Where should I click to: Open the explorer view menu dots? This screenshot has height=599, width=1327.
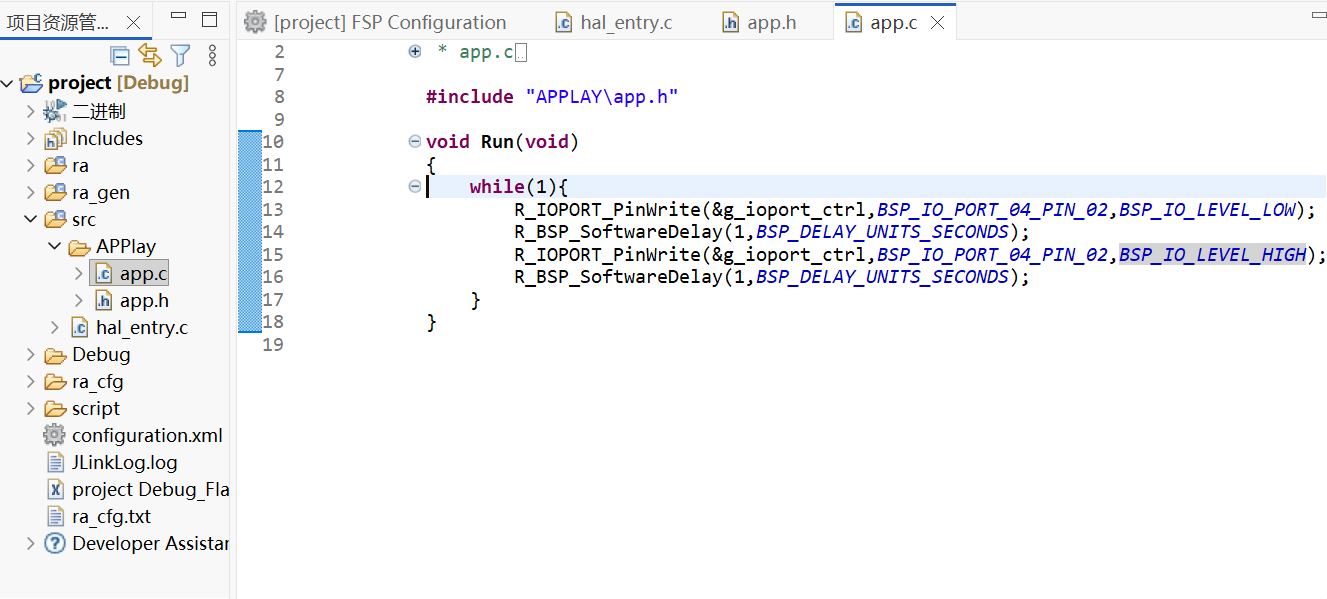pos(212,55)
